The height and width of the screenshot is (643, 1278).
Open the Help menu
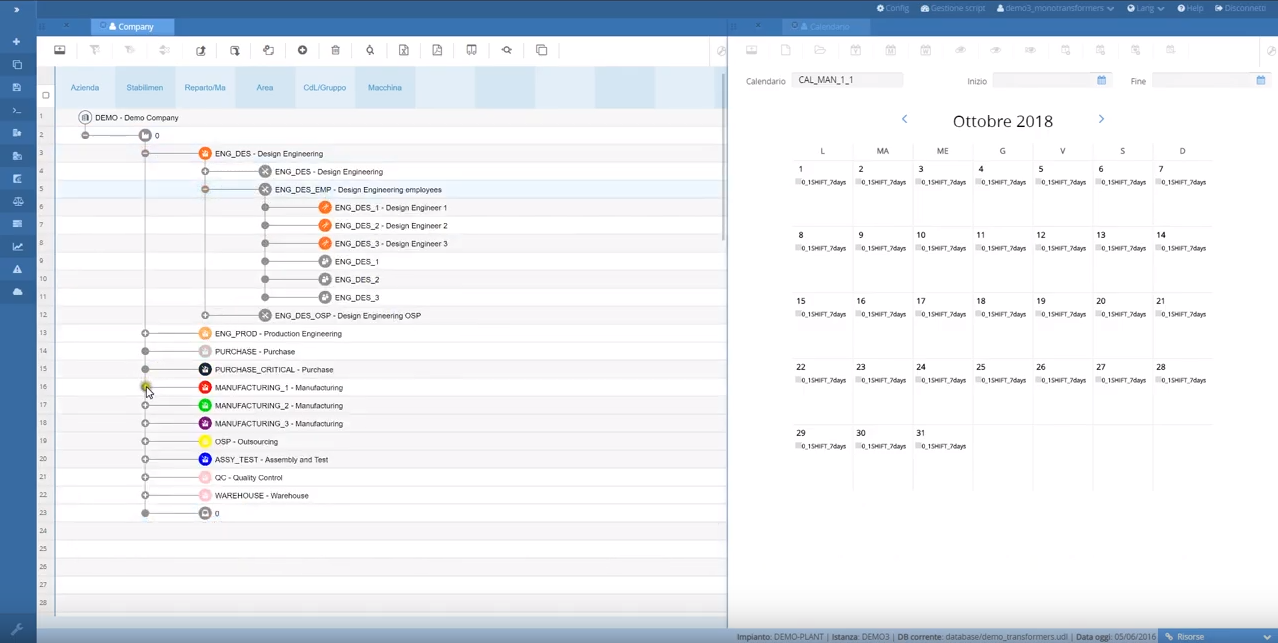1190,8
